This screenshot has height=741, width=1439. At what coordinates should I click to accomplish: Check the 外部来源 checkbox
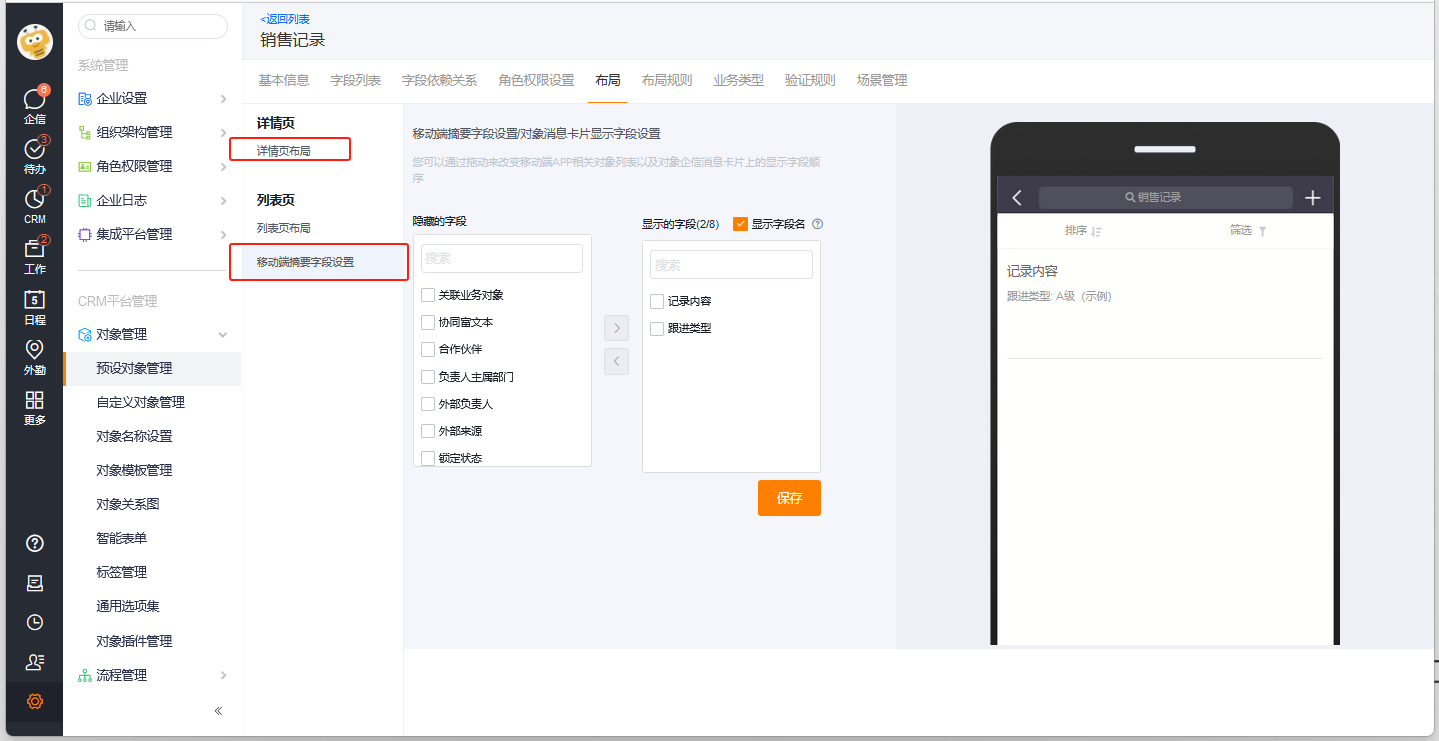click(x=428, y=431)
